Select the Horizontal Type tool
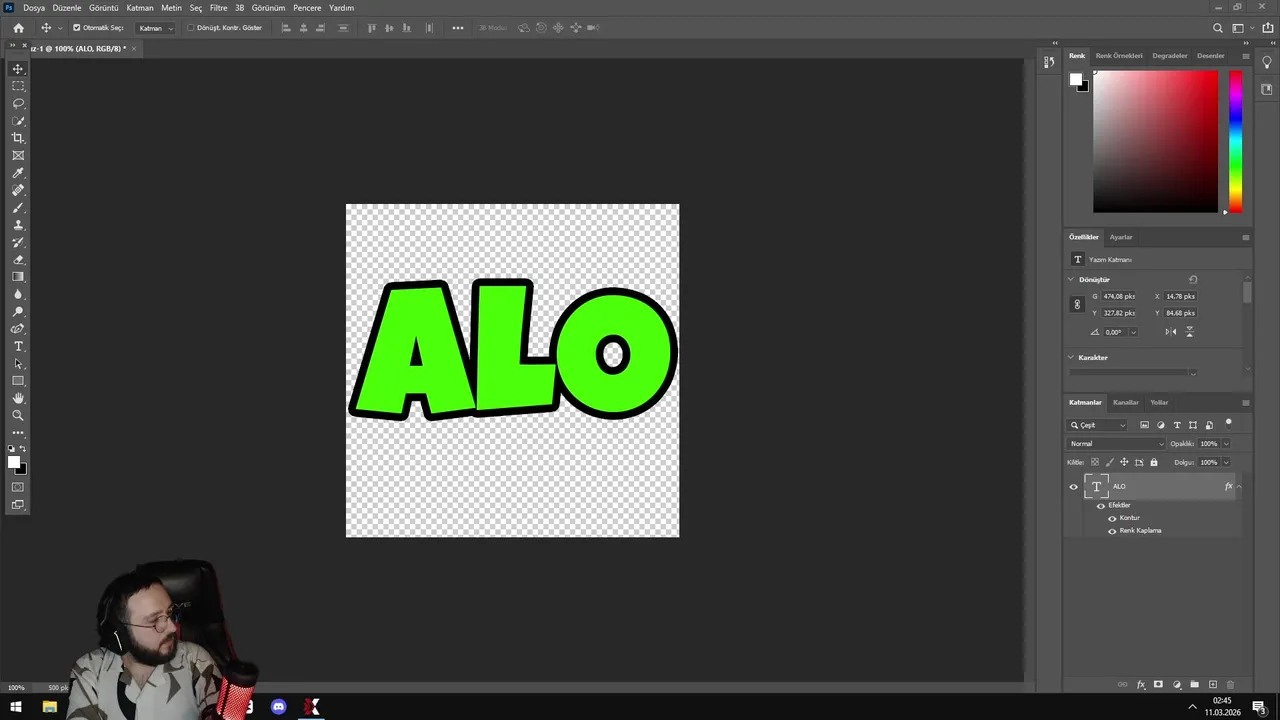Viewport: 1280px width, 720px height. tap(18, 346)
